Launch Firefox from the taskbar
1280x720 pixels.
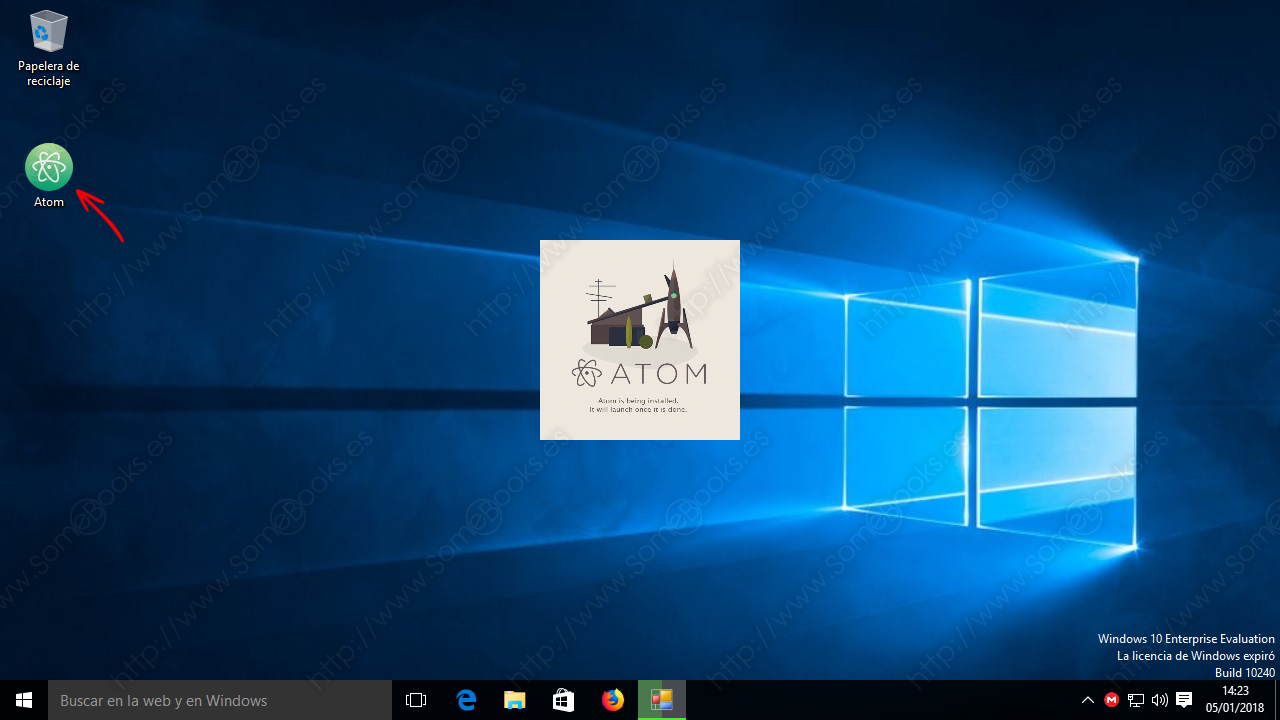point(612,700)
